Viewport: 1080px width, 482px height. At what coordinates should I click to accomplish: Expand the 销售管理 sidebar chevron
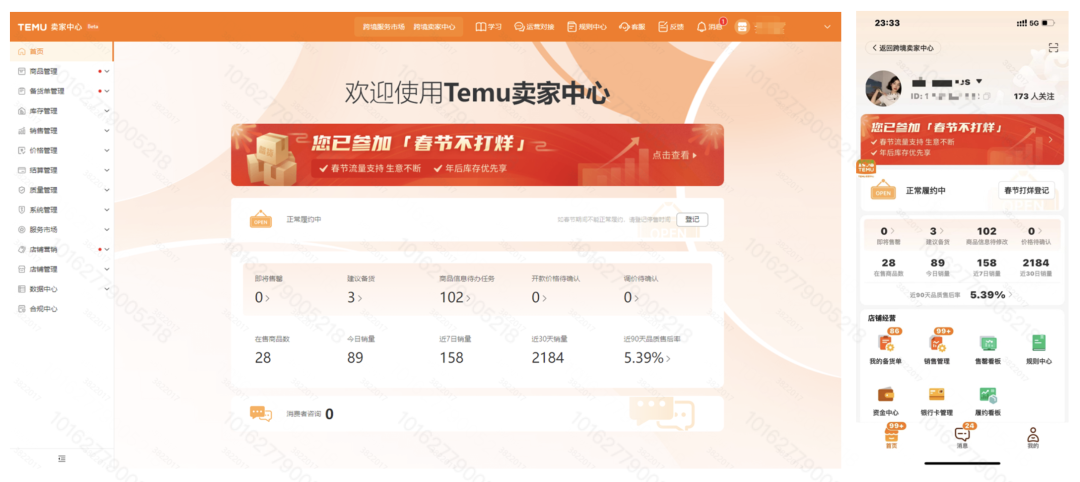pyautogui.click(x=107, y=131)
